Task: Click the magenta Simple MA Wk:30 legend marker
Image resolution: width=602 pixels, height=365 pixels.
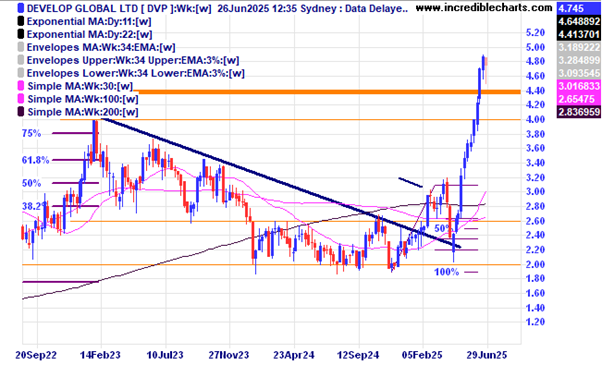Action: pos(21,86)
